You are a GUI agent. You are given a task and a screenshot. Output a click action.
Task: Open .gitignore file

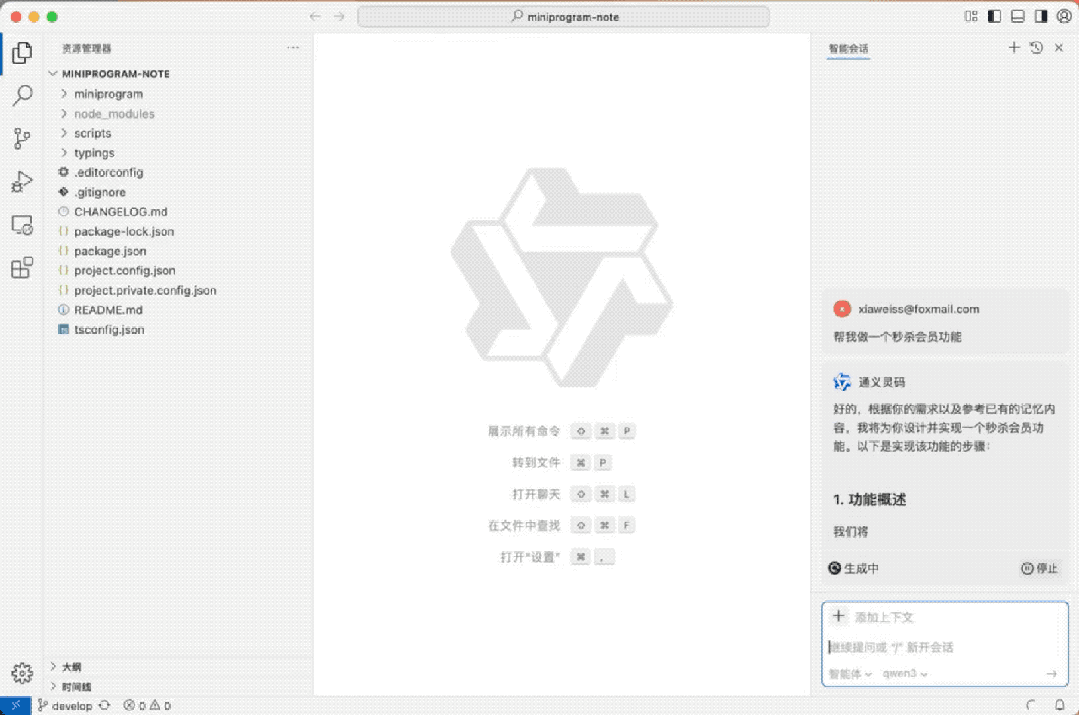pos(100,192)
